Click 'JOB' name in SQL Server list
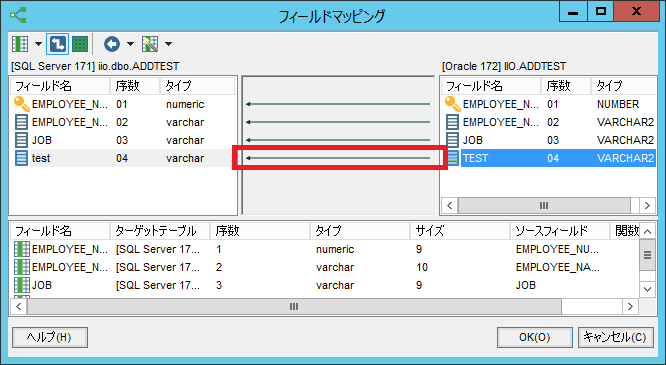 coord(42,140)
